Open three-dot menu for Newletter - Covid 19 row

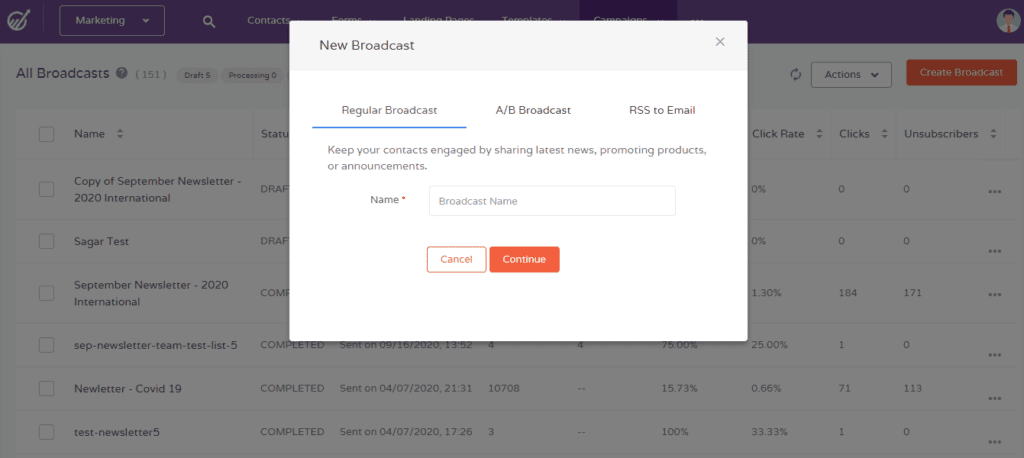point(993,397)
